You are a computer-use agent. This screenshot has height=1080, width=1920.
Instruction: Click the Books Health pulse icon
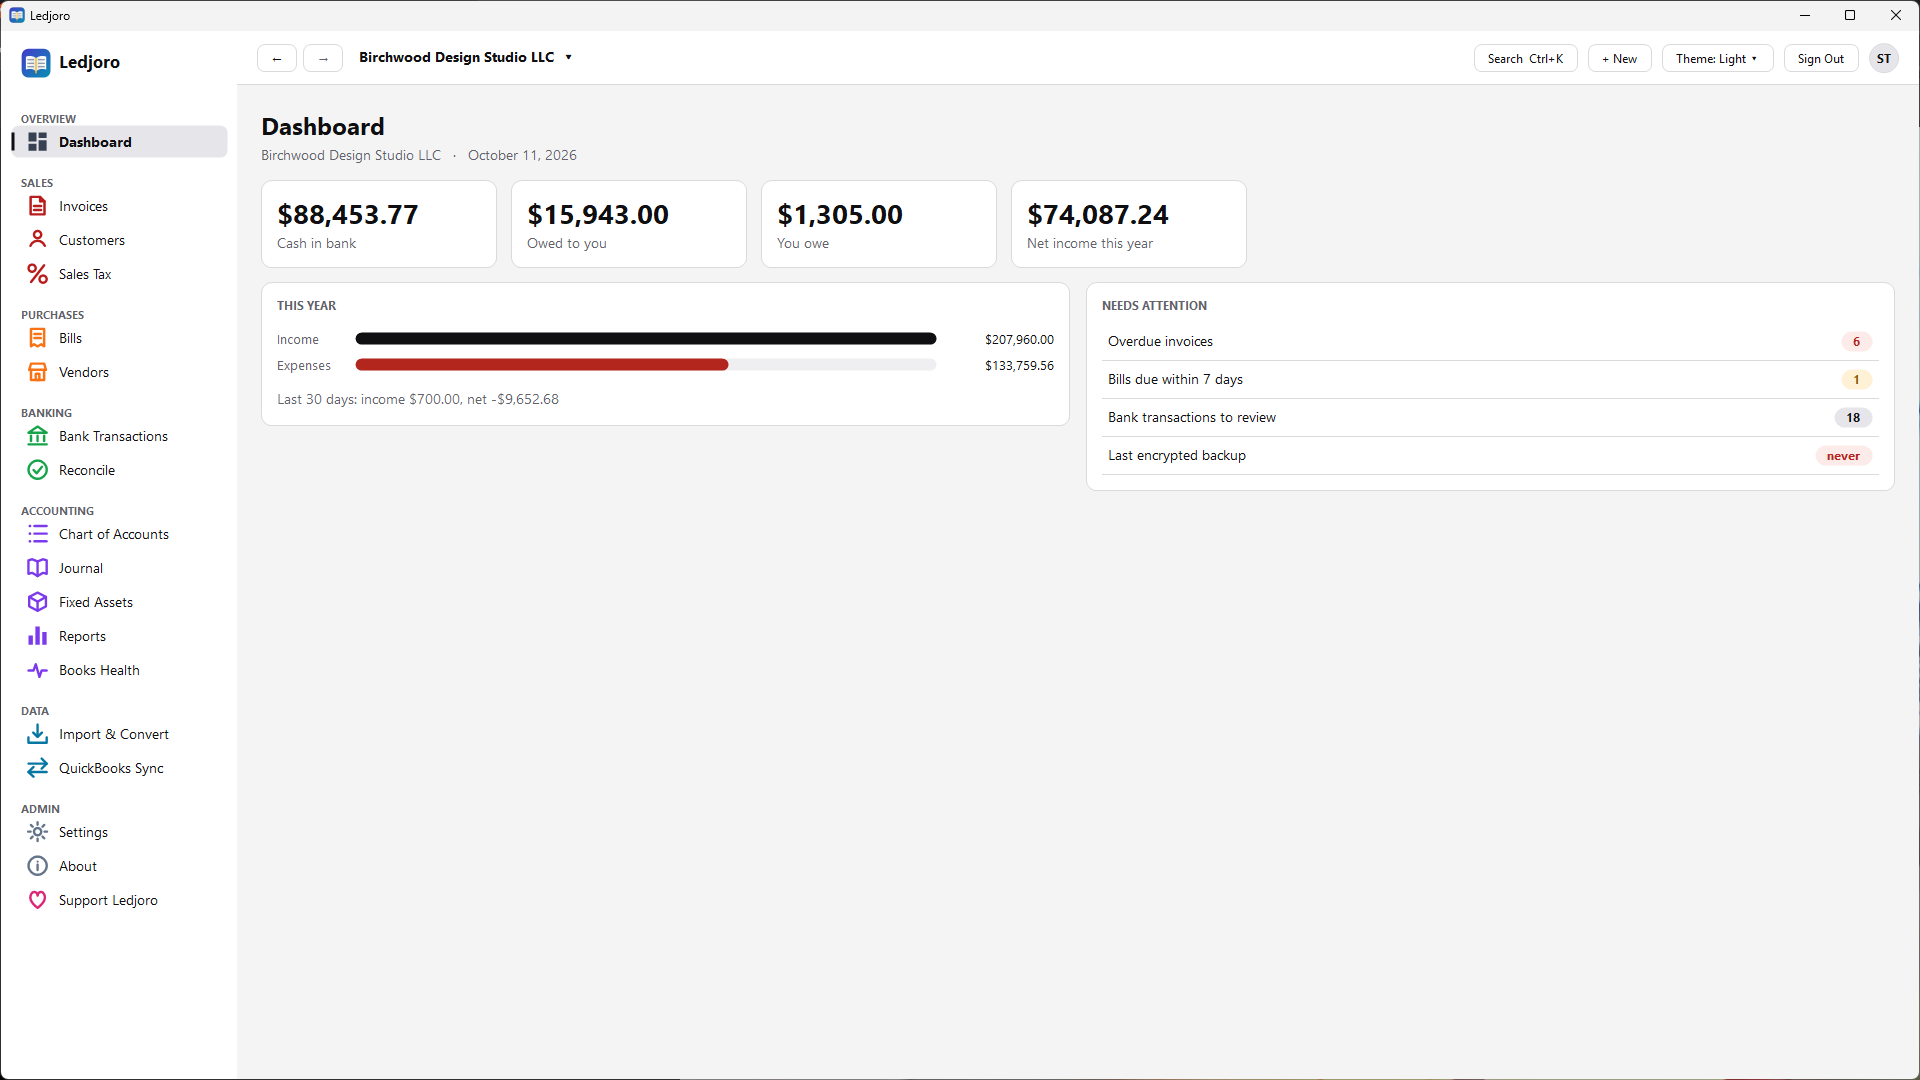(37, 670)
